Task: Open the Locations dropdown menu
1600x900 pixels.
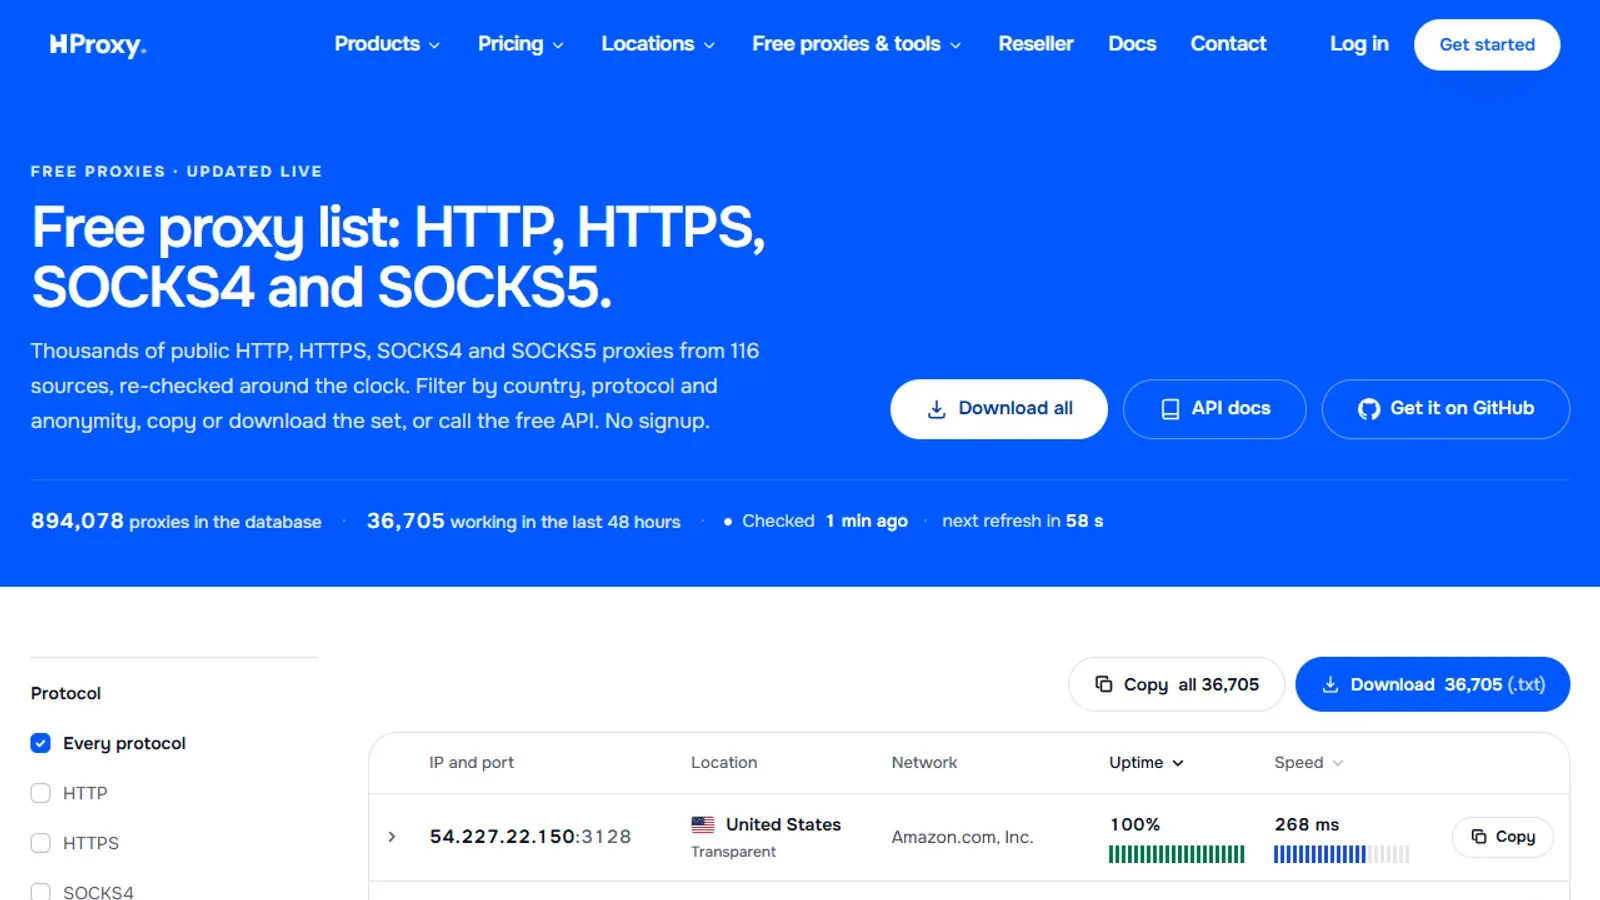Action: 658,44
